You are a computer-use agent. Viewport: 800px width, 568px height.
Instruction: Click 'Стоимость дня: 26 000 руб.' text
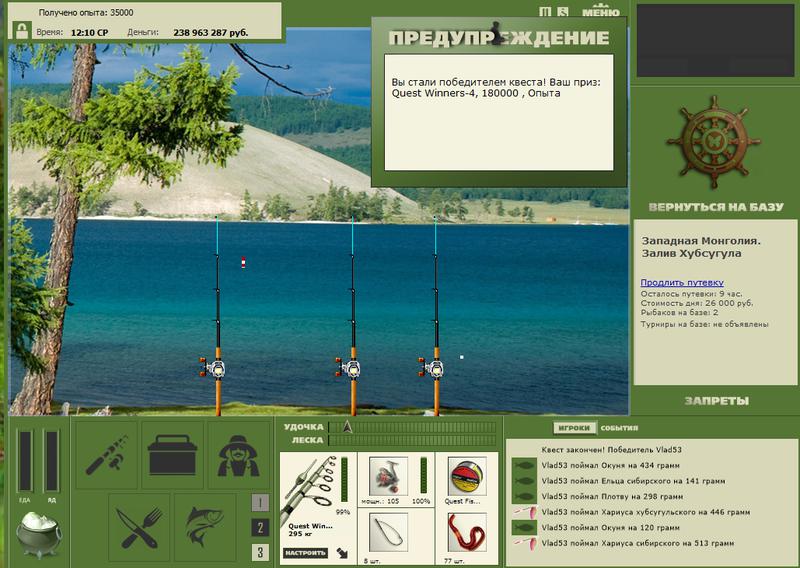pyautogui.click(x=697, y=303)
